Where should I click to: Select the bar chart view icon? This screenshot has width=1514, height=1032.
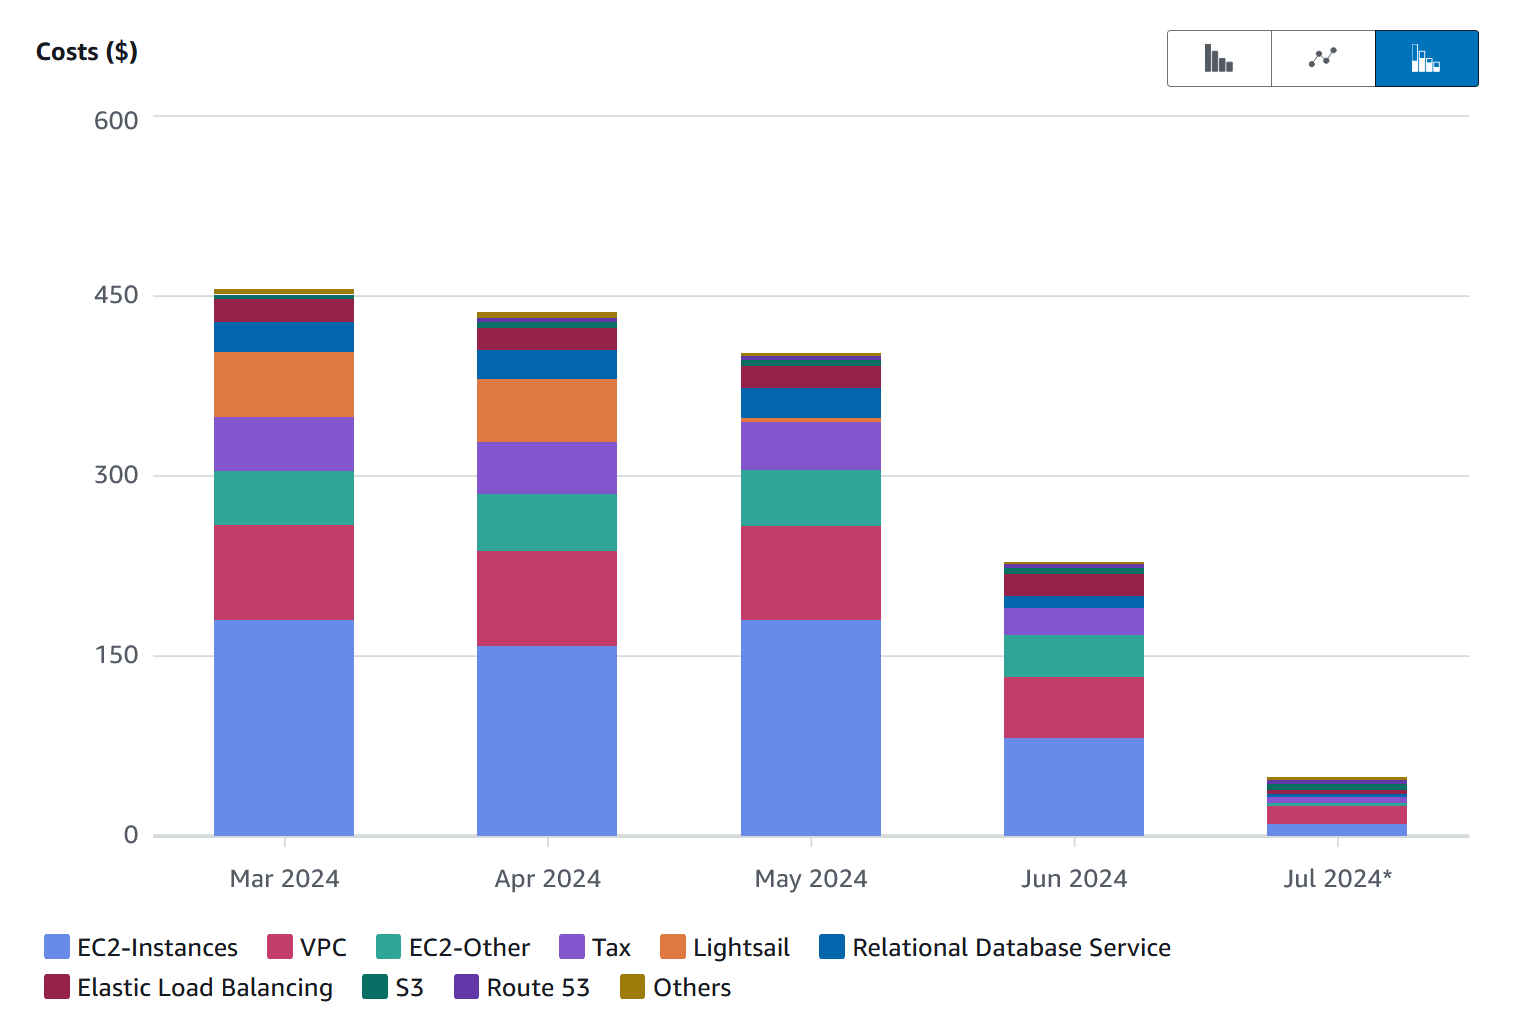coord(1218,58)
